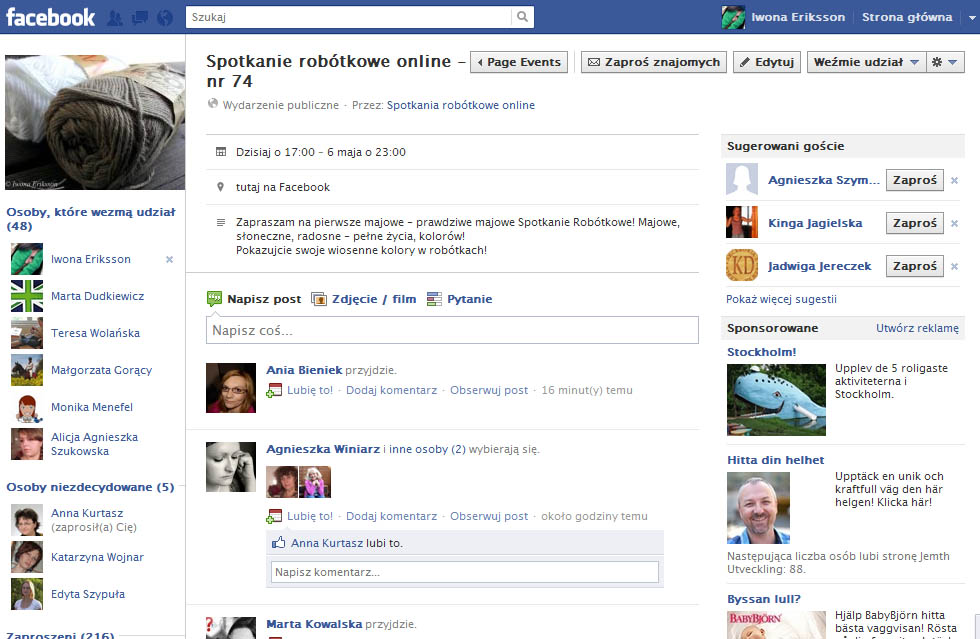The image size is (980, 639).
Task: Like Ania Bieniek's post via Lubię to!
Action: coord(310,390)
